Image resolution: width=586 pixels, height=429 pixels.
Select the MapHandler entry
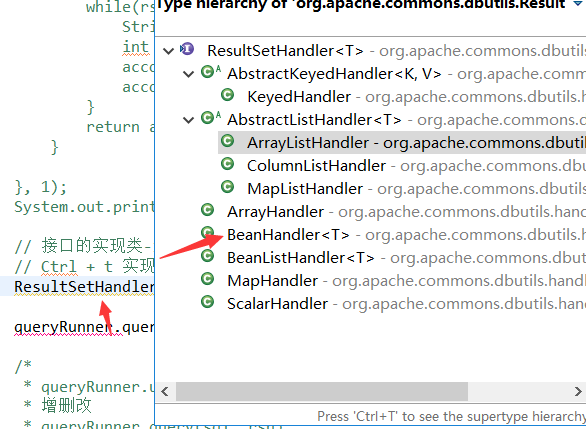272,281
